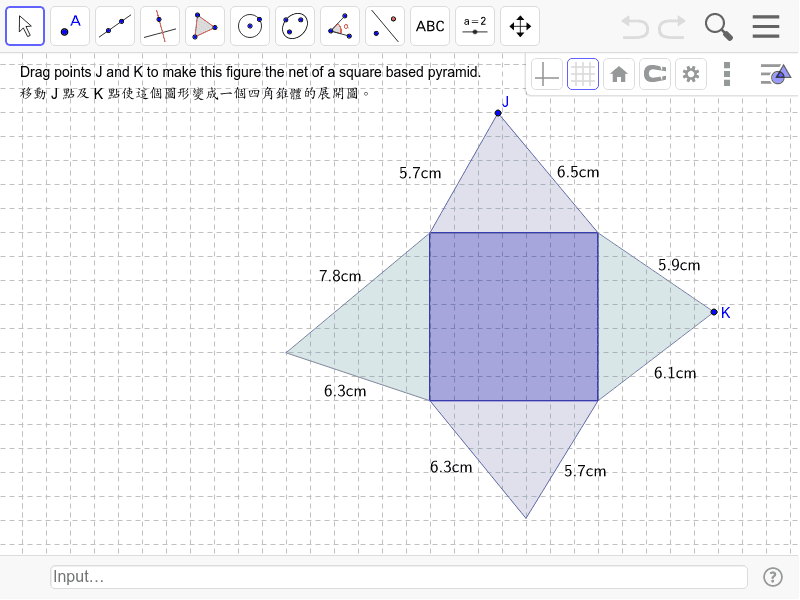800x600 pixels.
Task: Select the Polygon tool
Action: [204, 25]
